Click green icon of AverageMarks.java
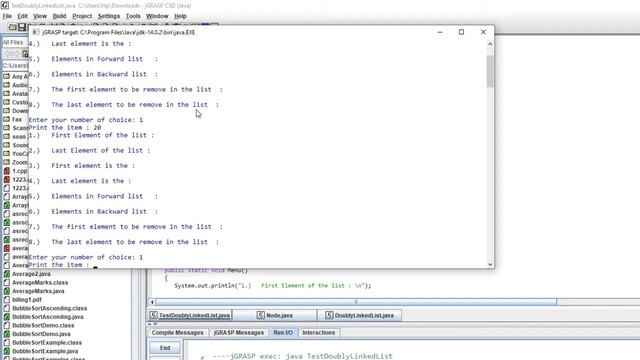 [x=7, y=291]
